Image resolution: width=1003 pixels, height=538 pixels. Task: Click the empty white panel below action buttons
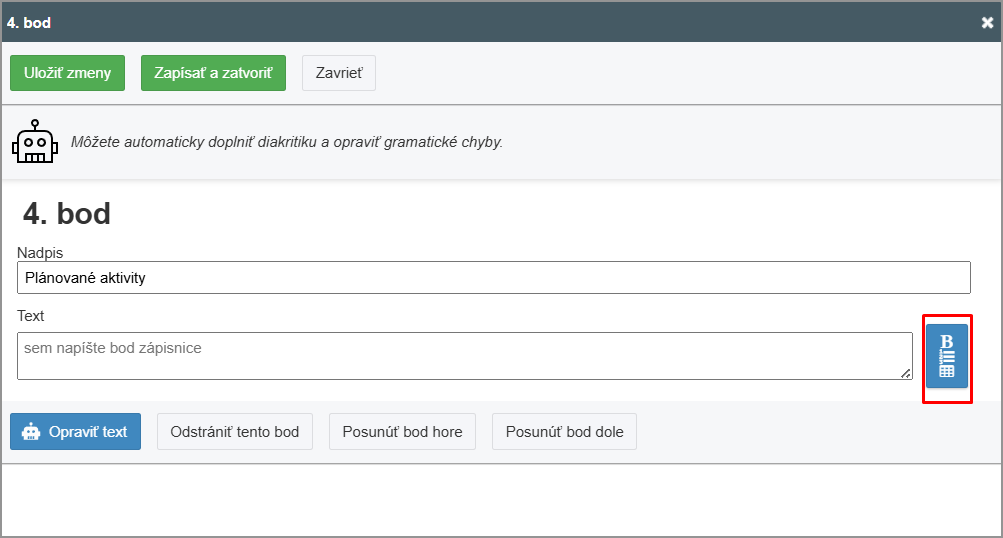pyautogui.click(x=500, y=500)
